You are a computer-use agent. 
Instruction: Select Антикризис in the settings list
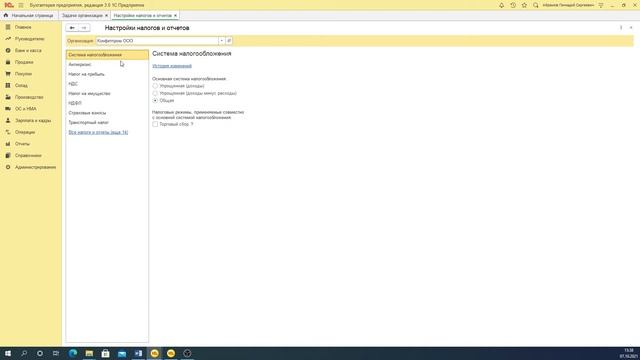(107, 64)
